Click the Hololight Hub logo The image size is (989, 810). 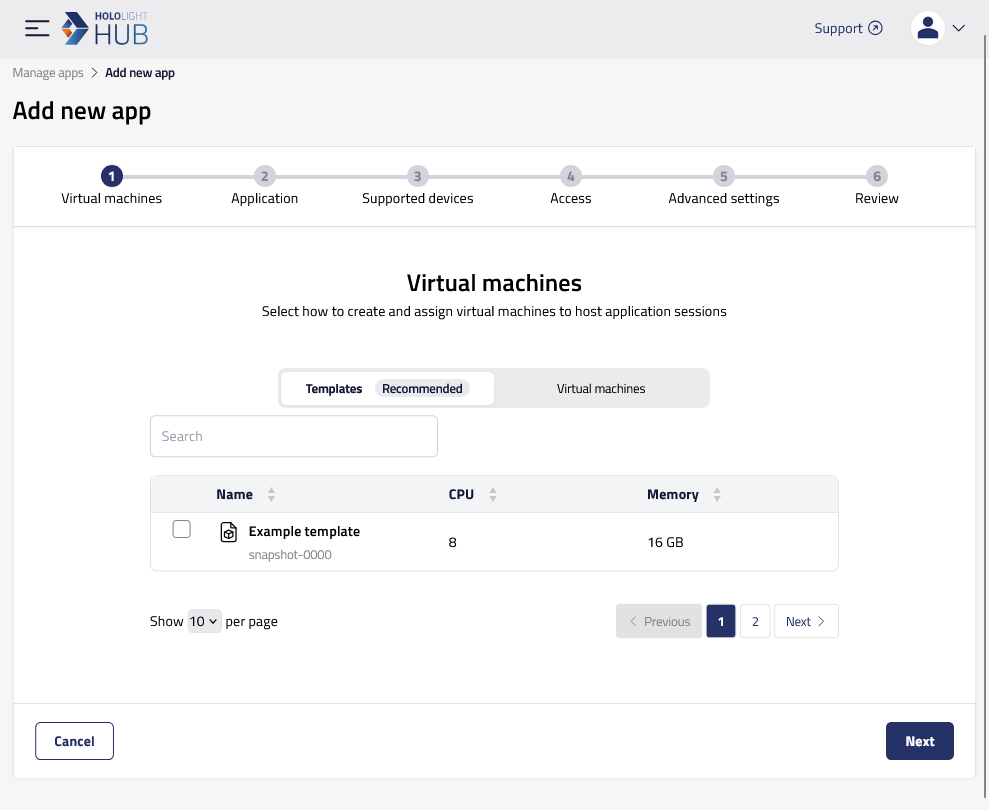point(105,28)
